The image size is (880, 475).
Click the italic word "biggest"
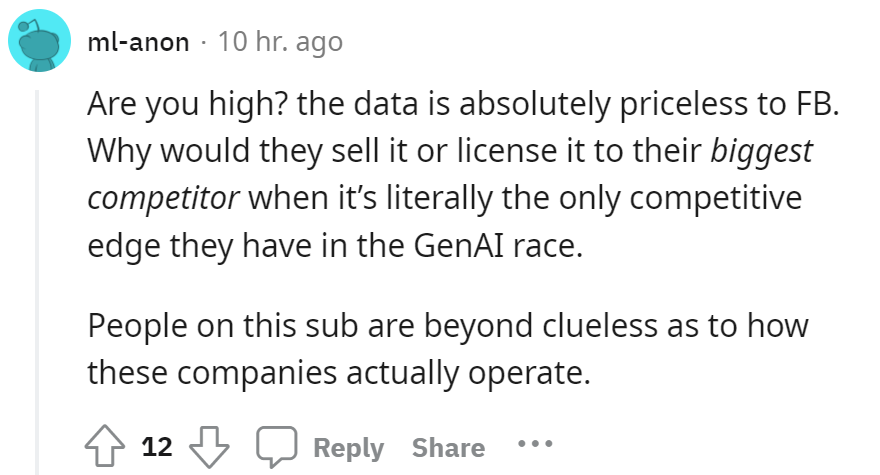click(761, 152)
